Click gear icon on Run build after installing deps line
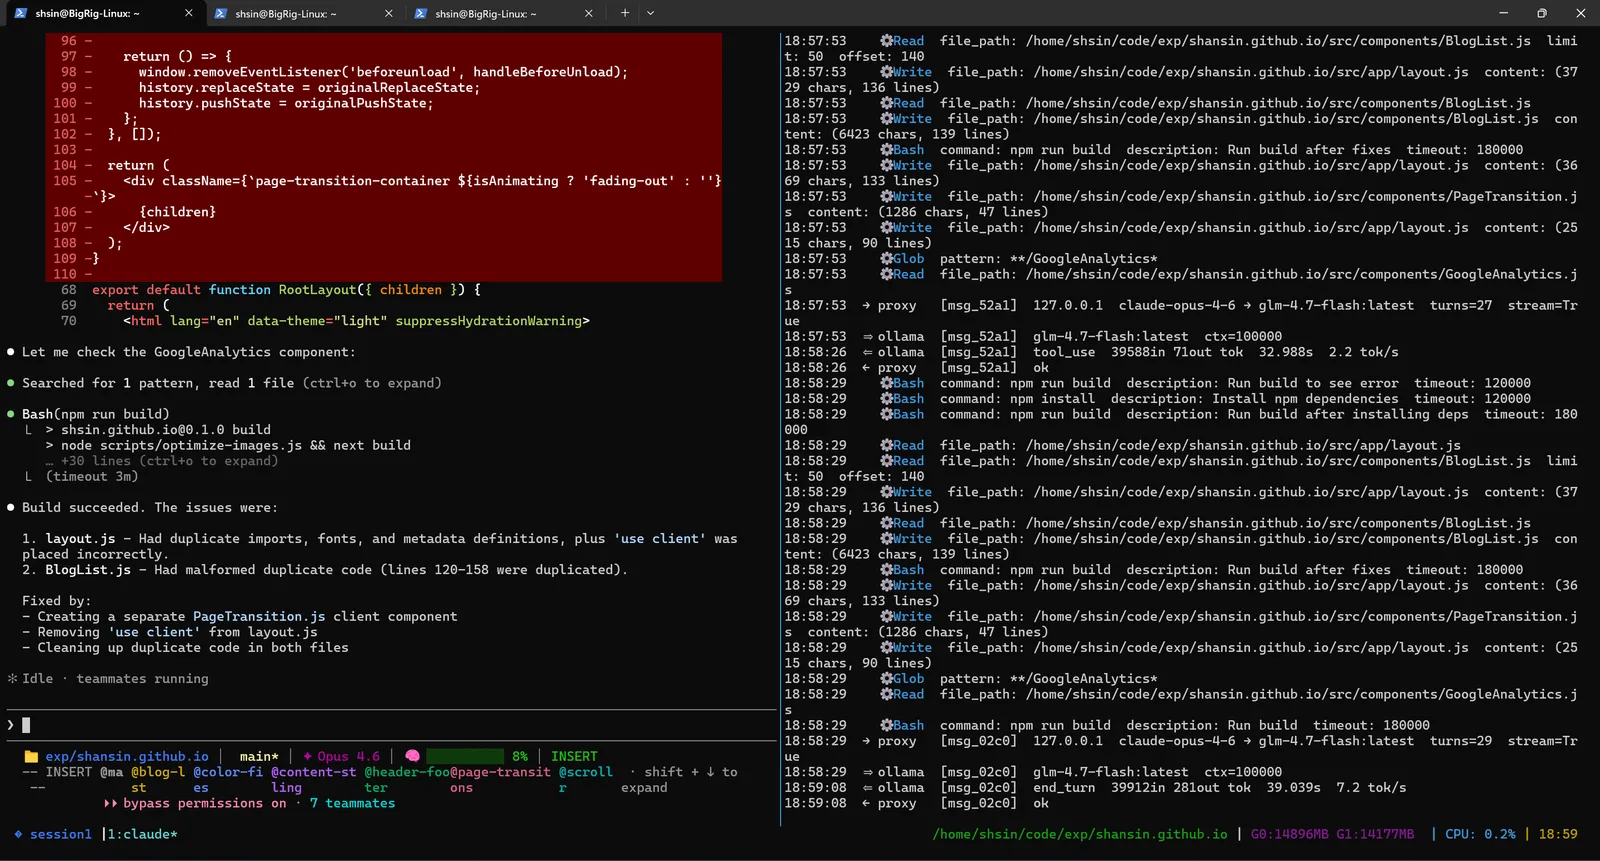 886,414
